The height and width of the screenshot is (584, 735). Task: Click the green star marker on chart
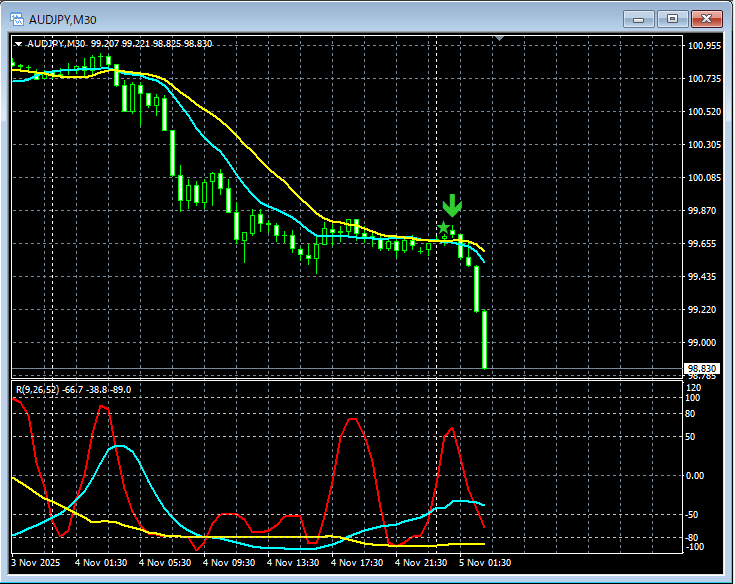[443, 228]
